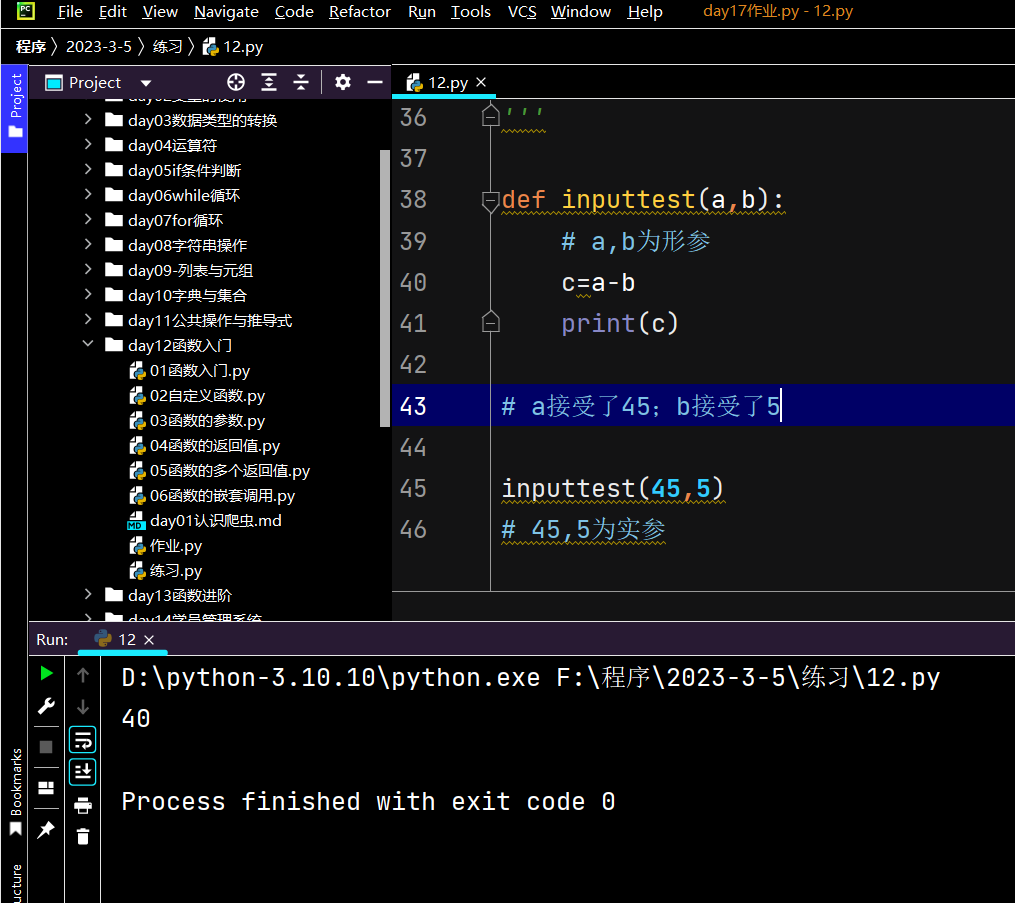Click fold marker at line 36

click(x=491, y=117)
